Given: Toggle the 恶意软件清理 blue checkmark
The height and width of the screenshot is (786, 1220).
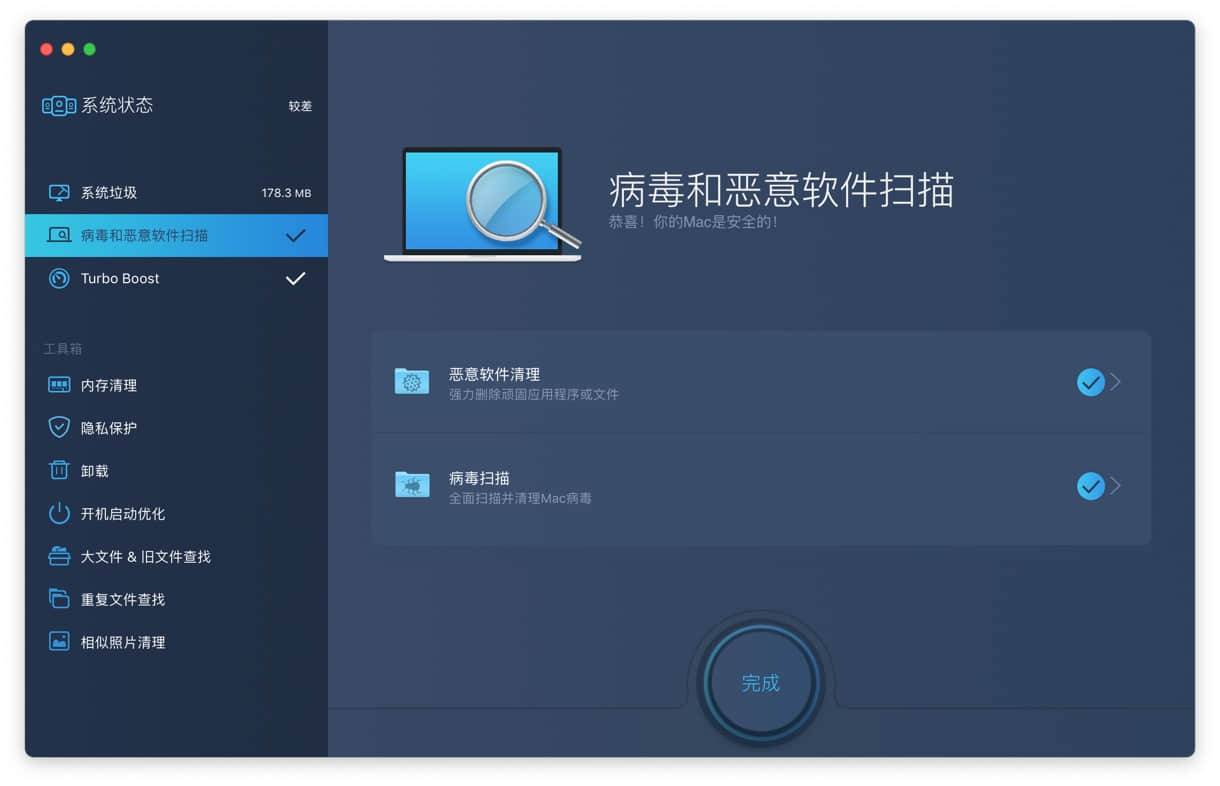Looking at the screenshot, I should 1090,382.
